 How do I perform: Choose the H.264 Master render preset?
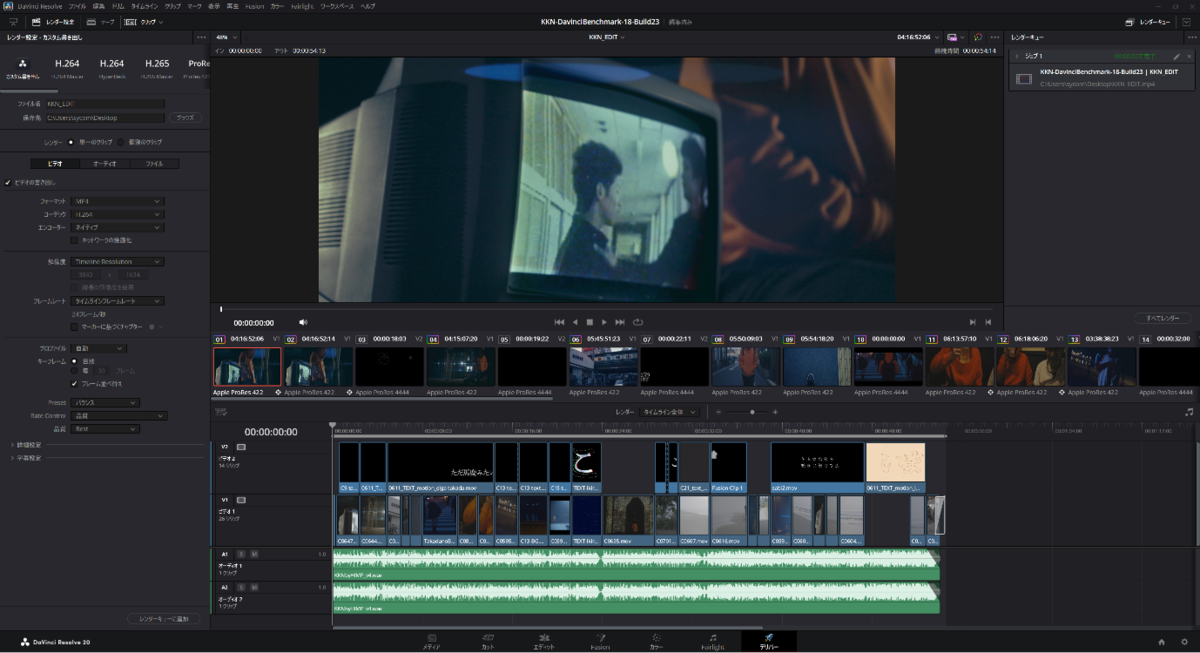[x=67, y=68]
